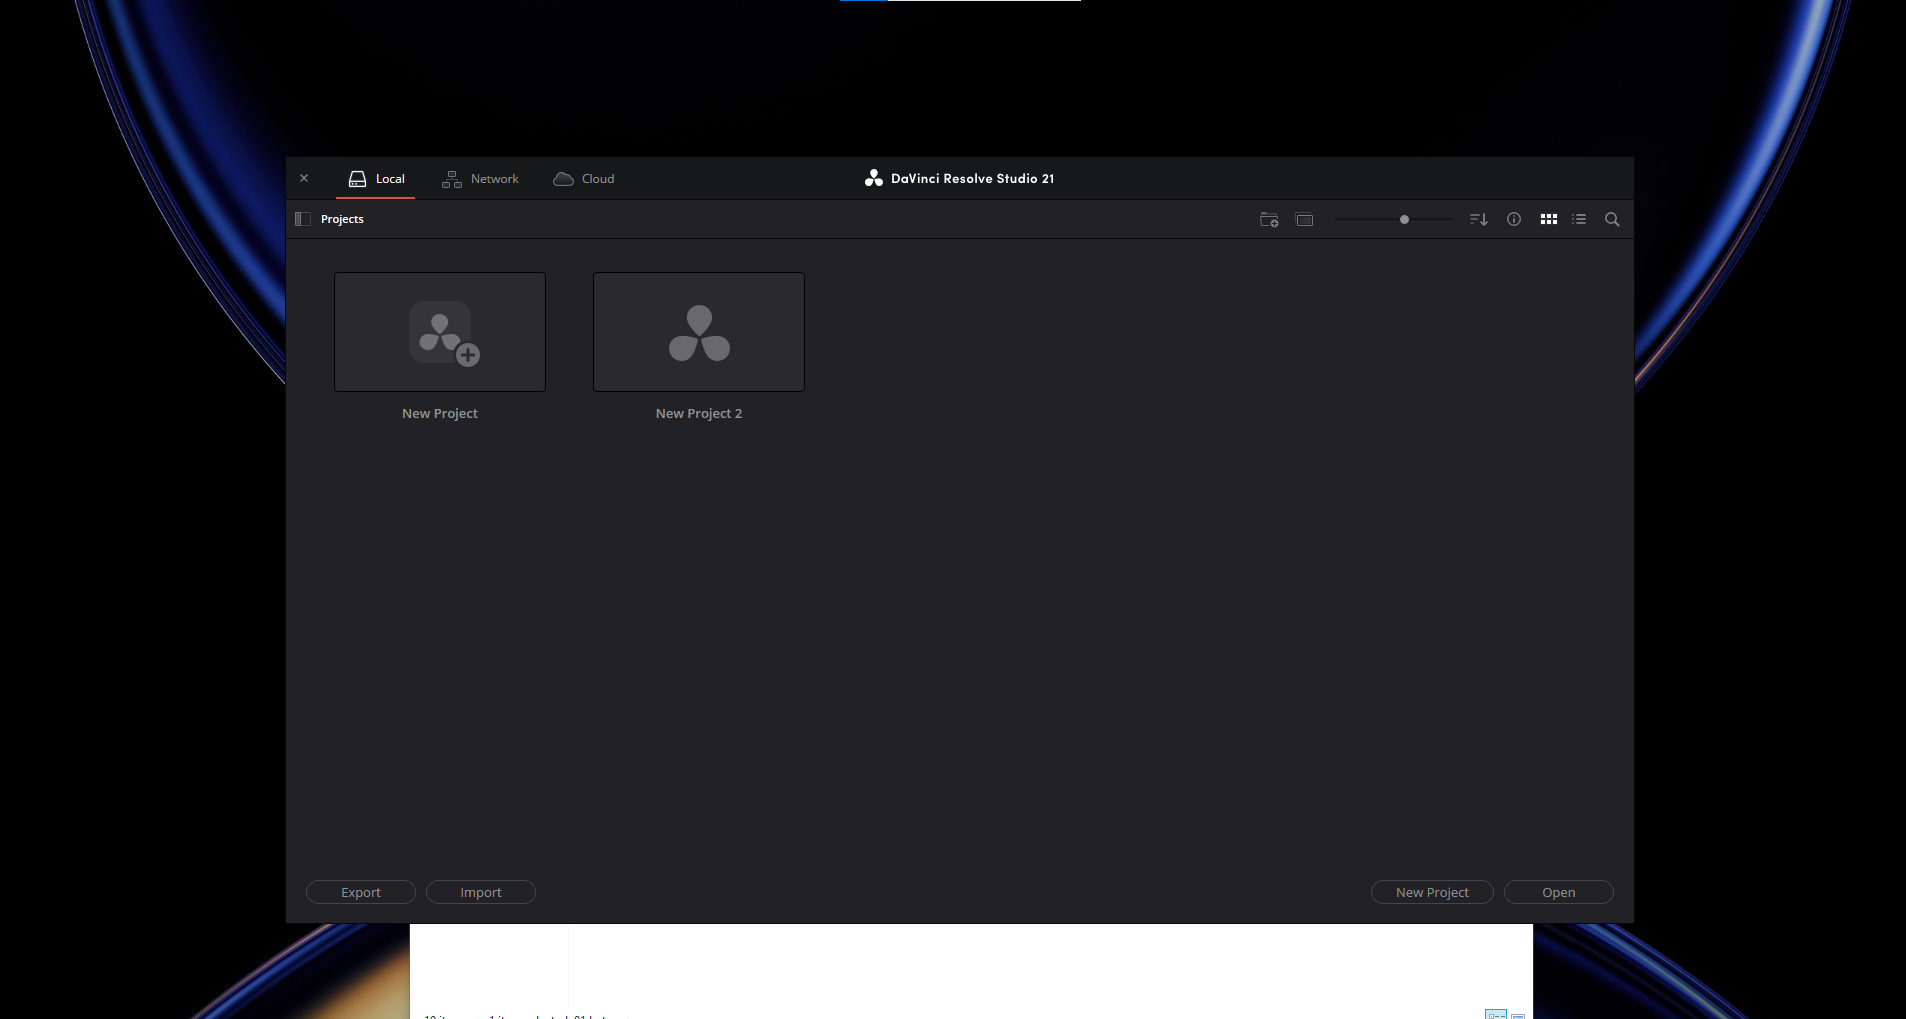Select the New Project 2 thumbnail
Image resolution: width=1906 pixels, height=1019 pixels.
pos(699,332)
